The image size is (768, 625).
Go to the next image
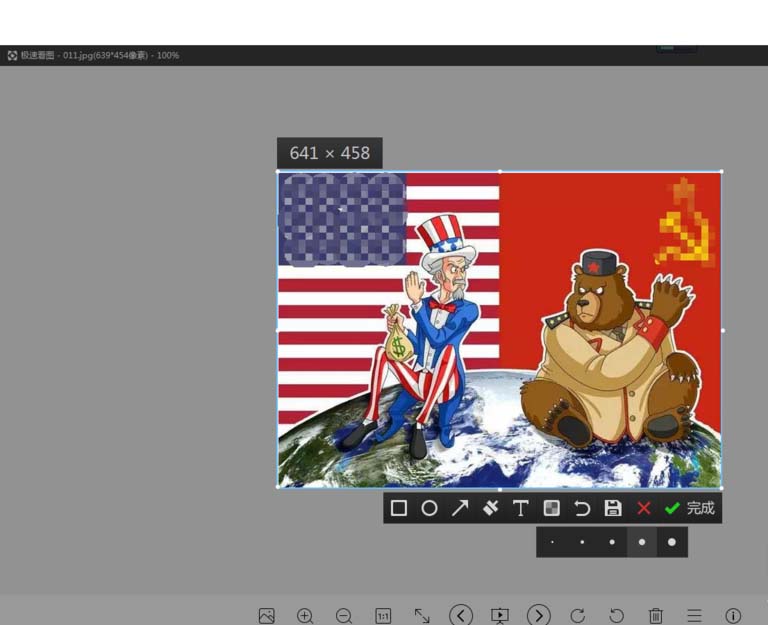click(x=539, y=615)
